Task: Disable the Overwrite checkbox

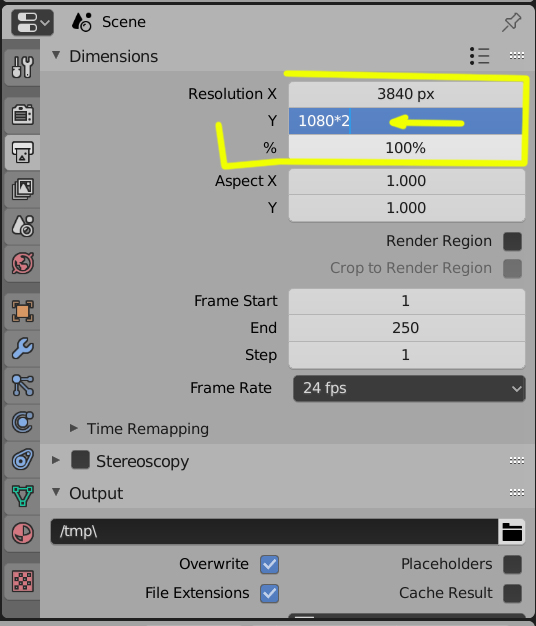Action: (x=269, y=564)
